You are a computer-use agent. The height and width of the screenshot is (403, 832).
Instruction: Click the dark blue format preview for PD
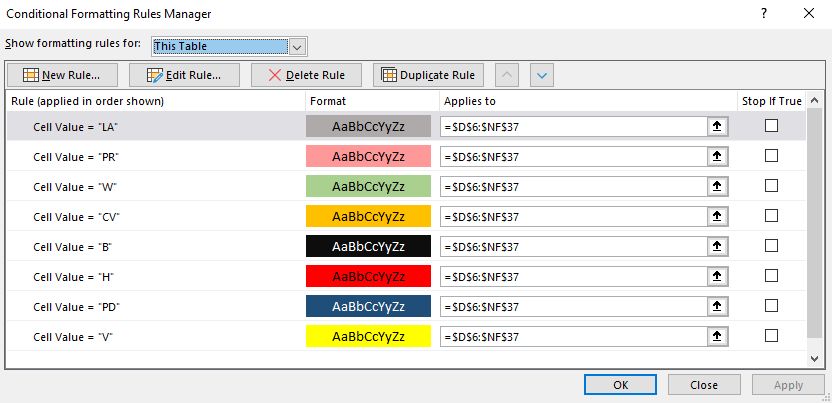pos(368,306)
